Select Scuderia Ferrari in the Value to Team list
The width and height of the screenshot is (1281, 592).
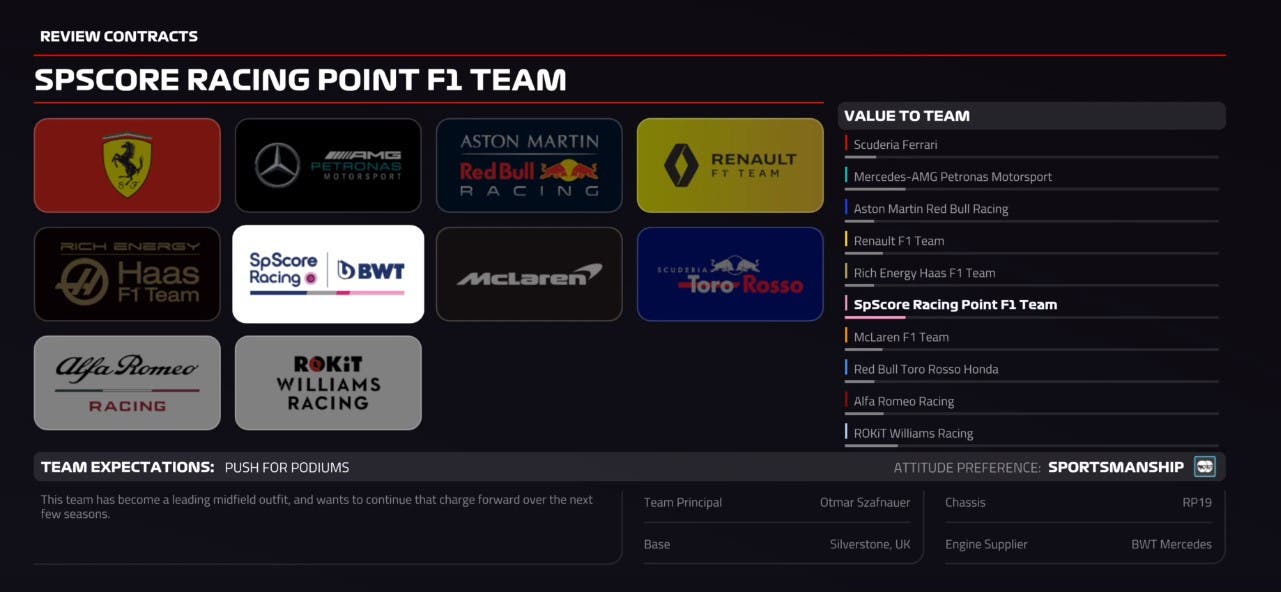[x=1031, y=145]
